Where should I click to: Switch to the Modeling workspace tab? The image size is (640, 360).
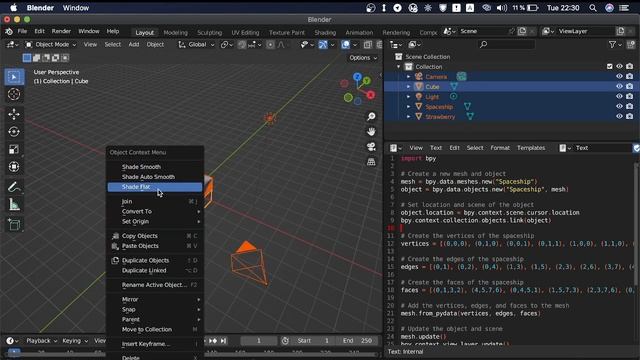[176, 32]
